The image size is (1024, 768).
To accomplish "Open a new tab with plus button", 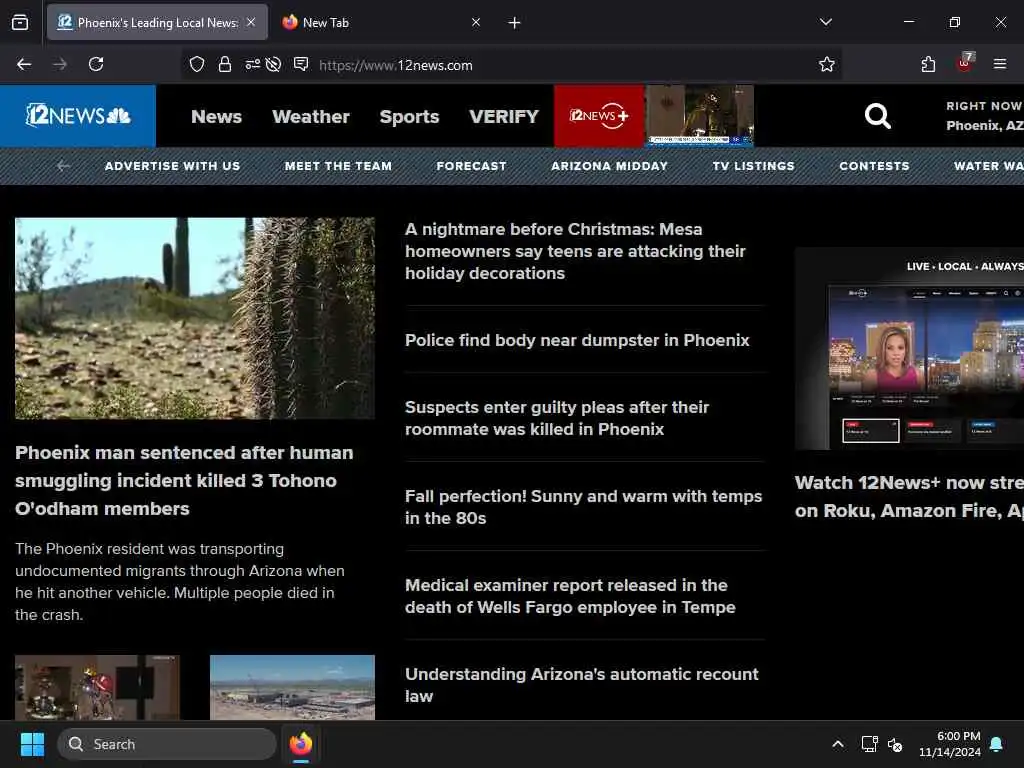I will coord(515,23).
